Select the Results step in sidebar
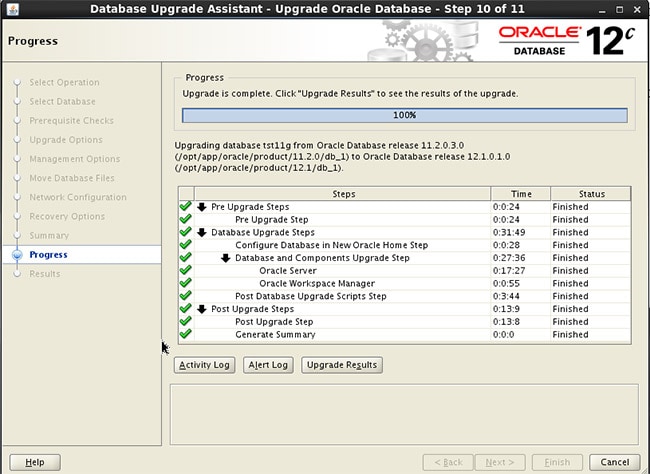The height and width of the screenshot is (474, 650). [x=45, y=274]
